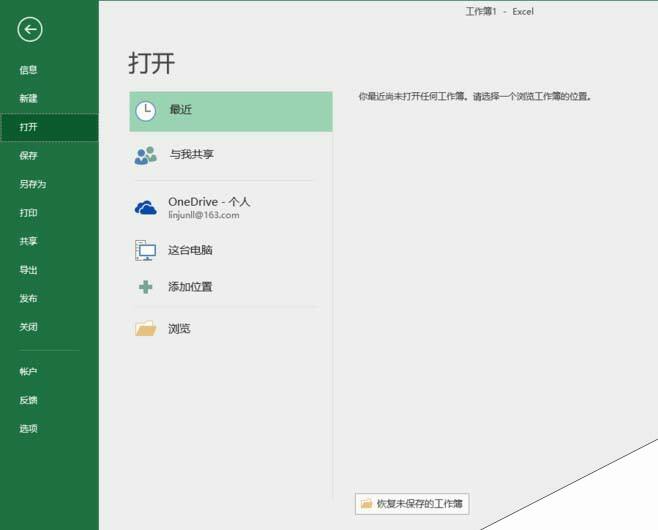Click the OneDrive cloud icon

pyautogui.click(x=146, y=208)
